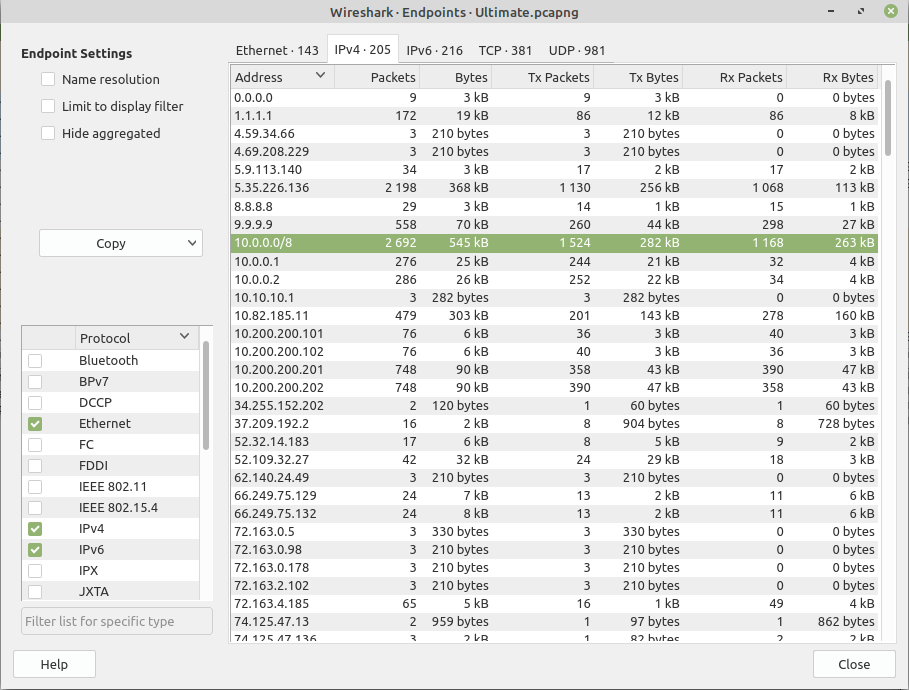Enable the Name resolution checkbox
This screenshot has width=909, height=690.
coord(48,80)
